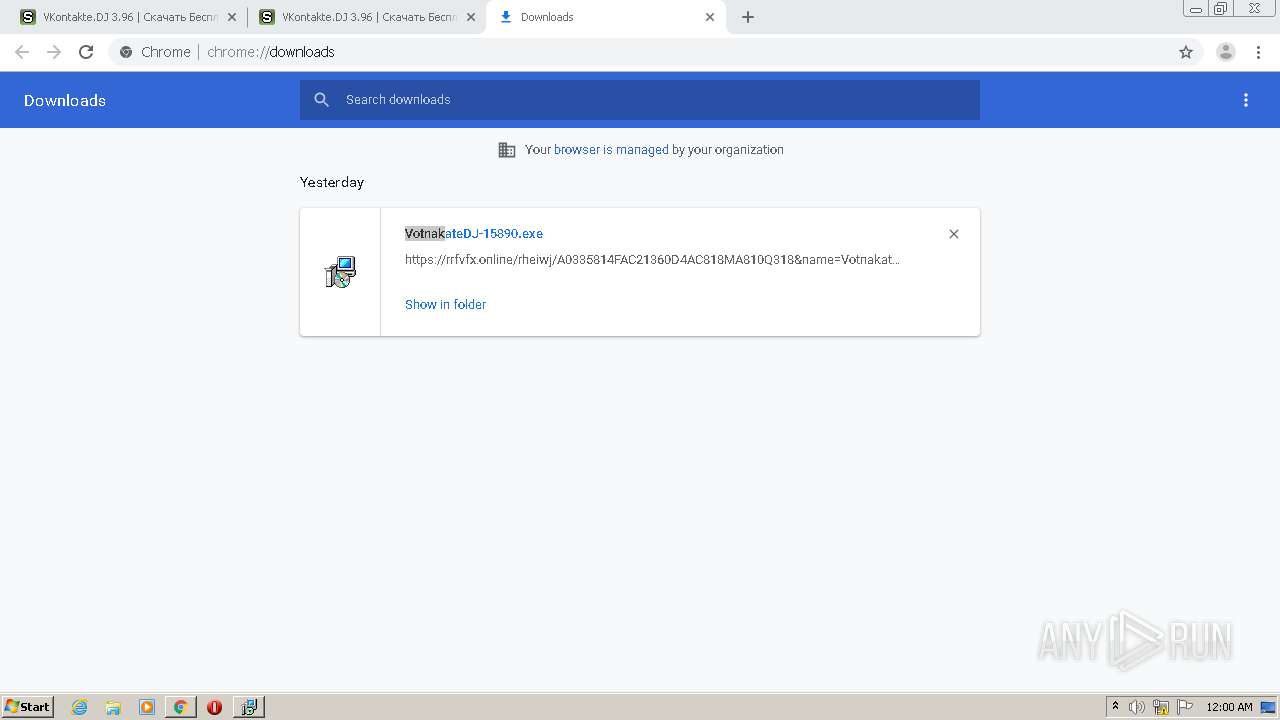Screen dimensions: 1280x720
Task: Close the first VKontakte.DJ tab
Action: pos(232,17)
